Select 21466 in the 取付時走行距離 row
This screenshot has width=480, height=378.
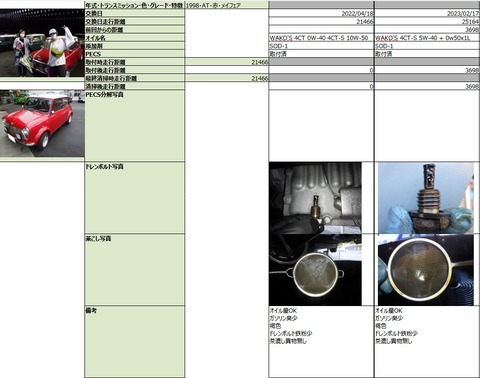point(226,62)
